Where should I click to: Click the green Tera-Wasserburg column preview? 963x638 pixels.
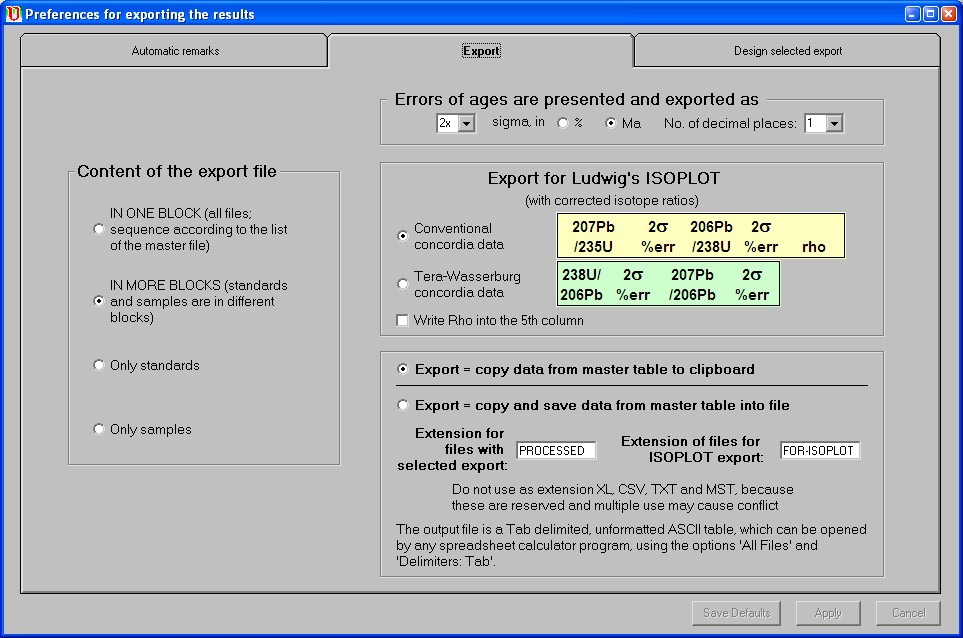click(668, 284)
